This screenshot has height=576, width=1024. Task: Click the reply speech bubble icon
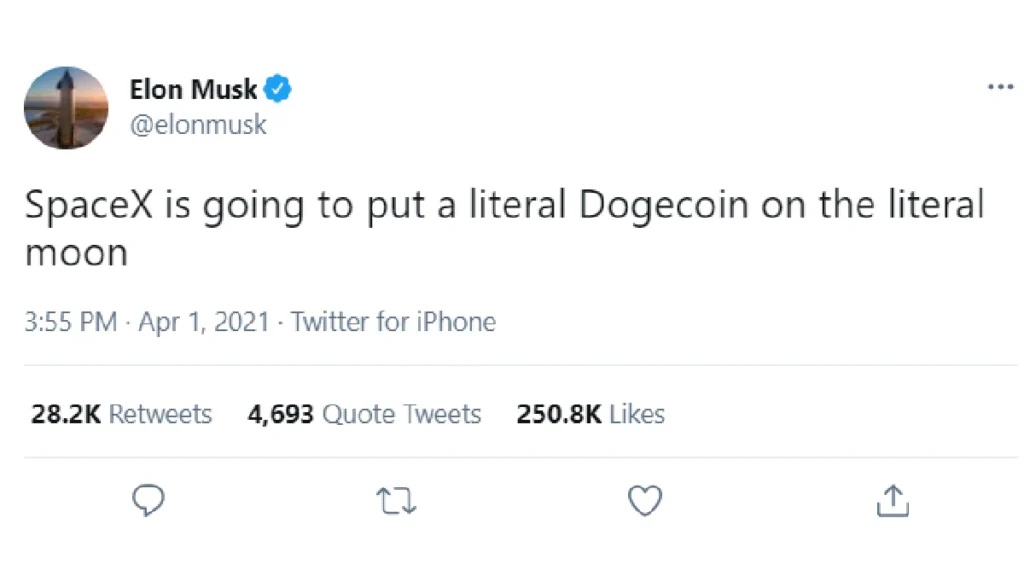coord(148,500)
